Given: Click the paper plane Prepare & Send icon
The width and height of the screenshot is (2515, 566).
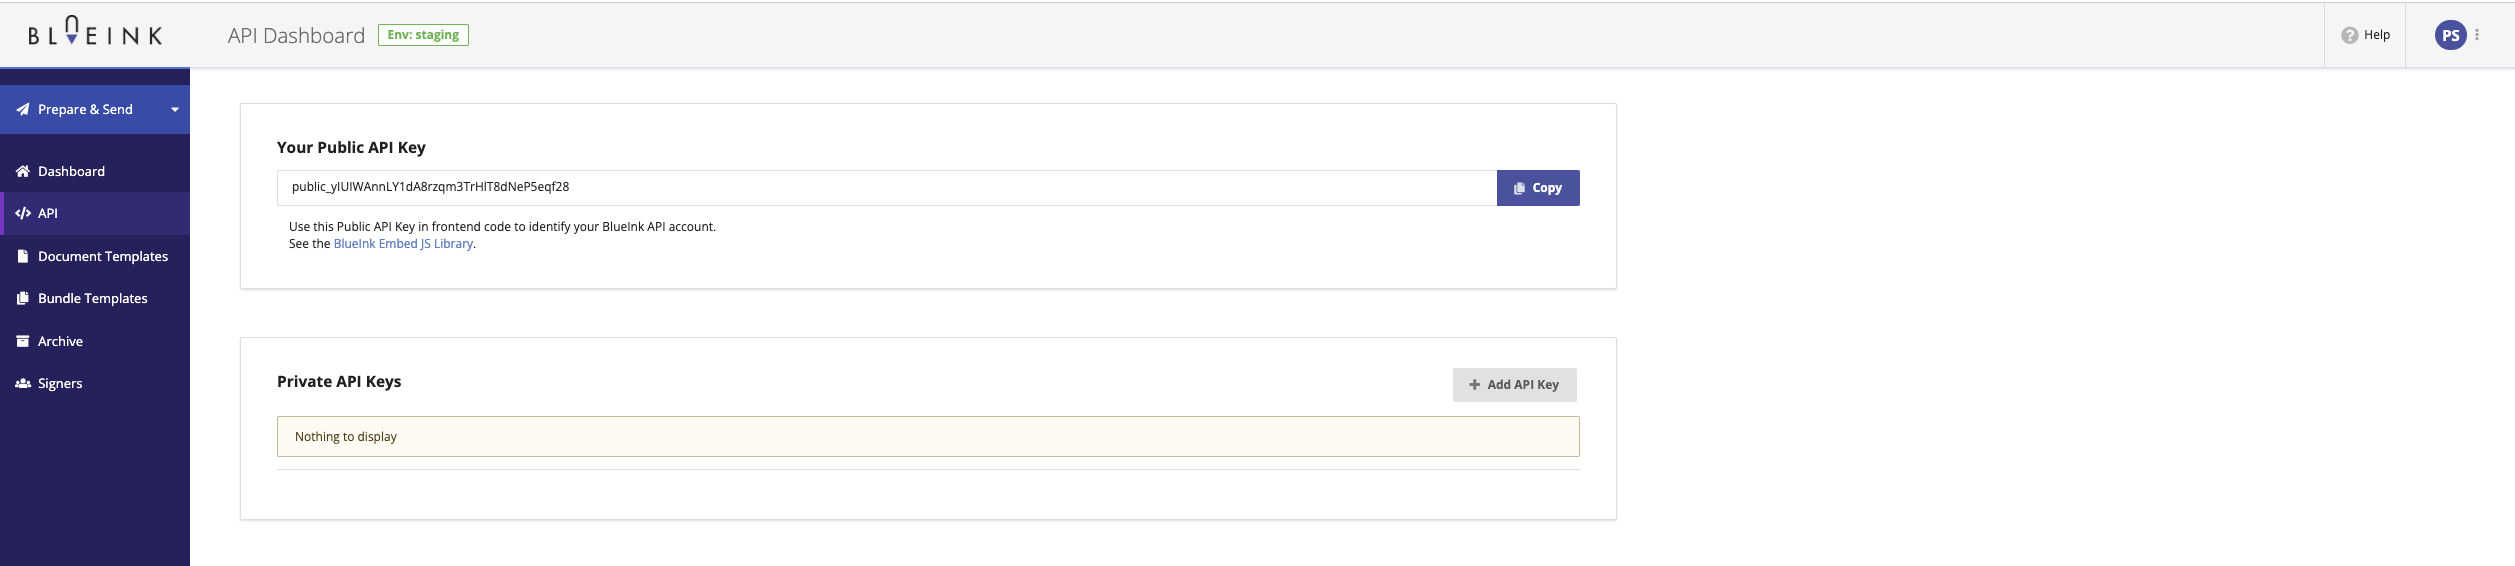Looking at the screenshot, I should click(x=22, y=110).
